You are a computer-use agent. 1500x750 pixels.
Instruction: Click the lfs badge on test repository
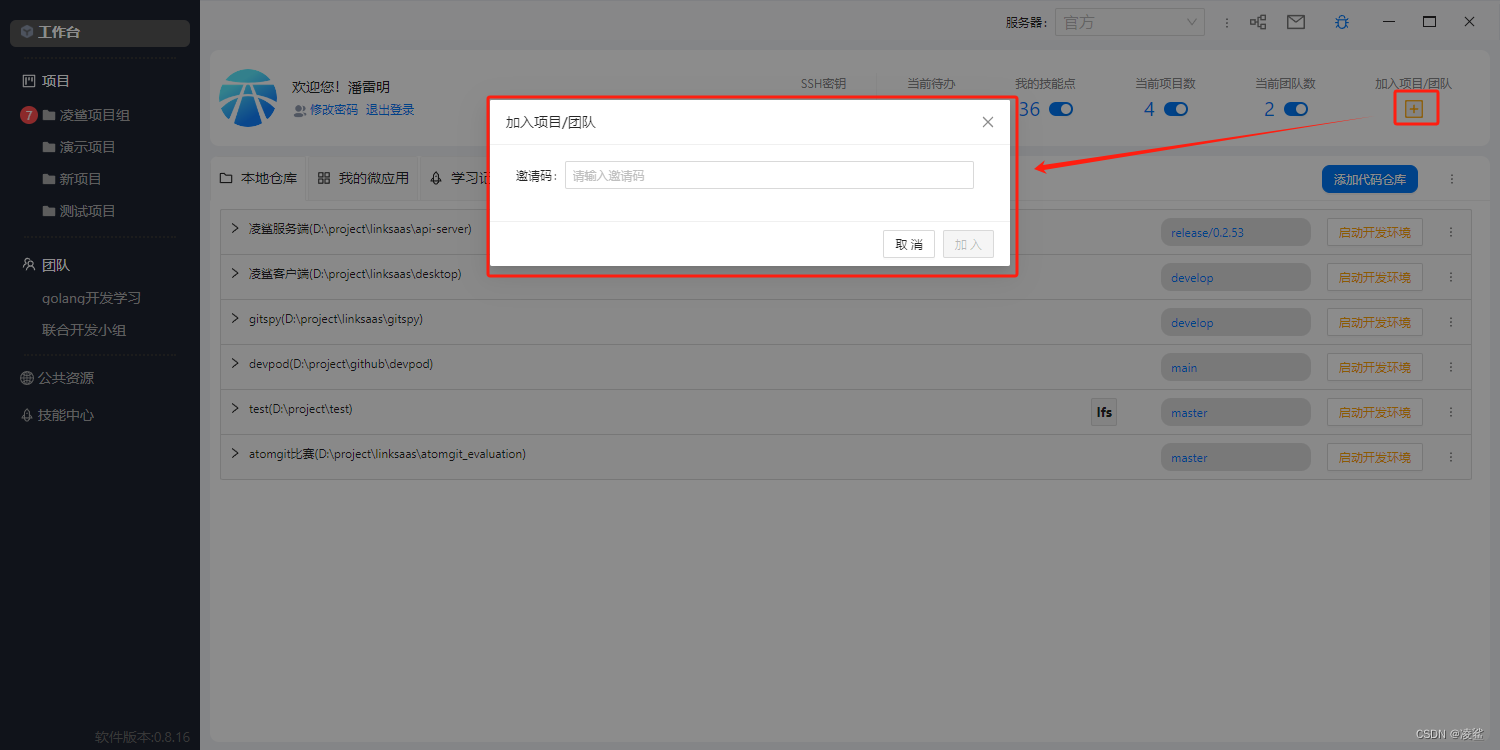click(x=1104, y=412)
